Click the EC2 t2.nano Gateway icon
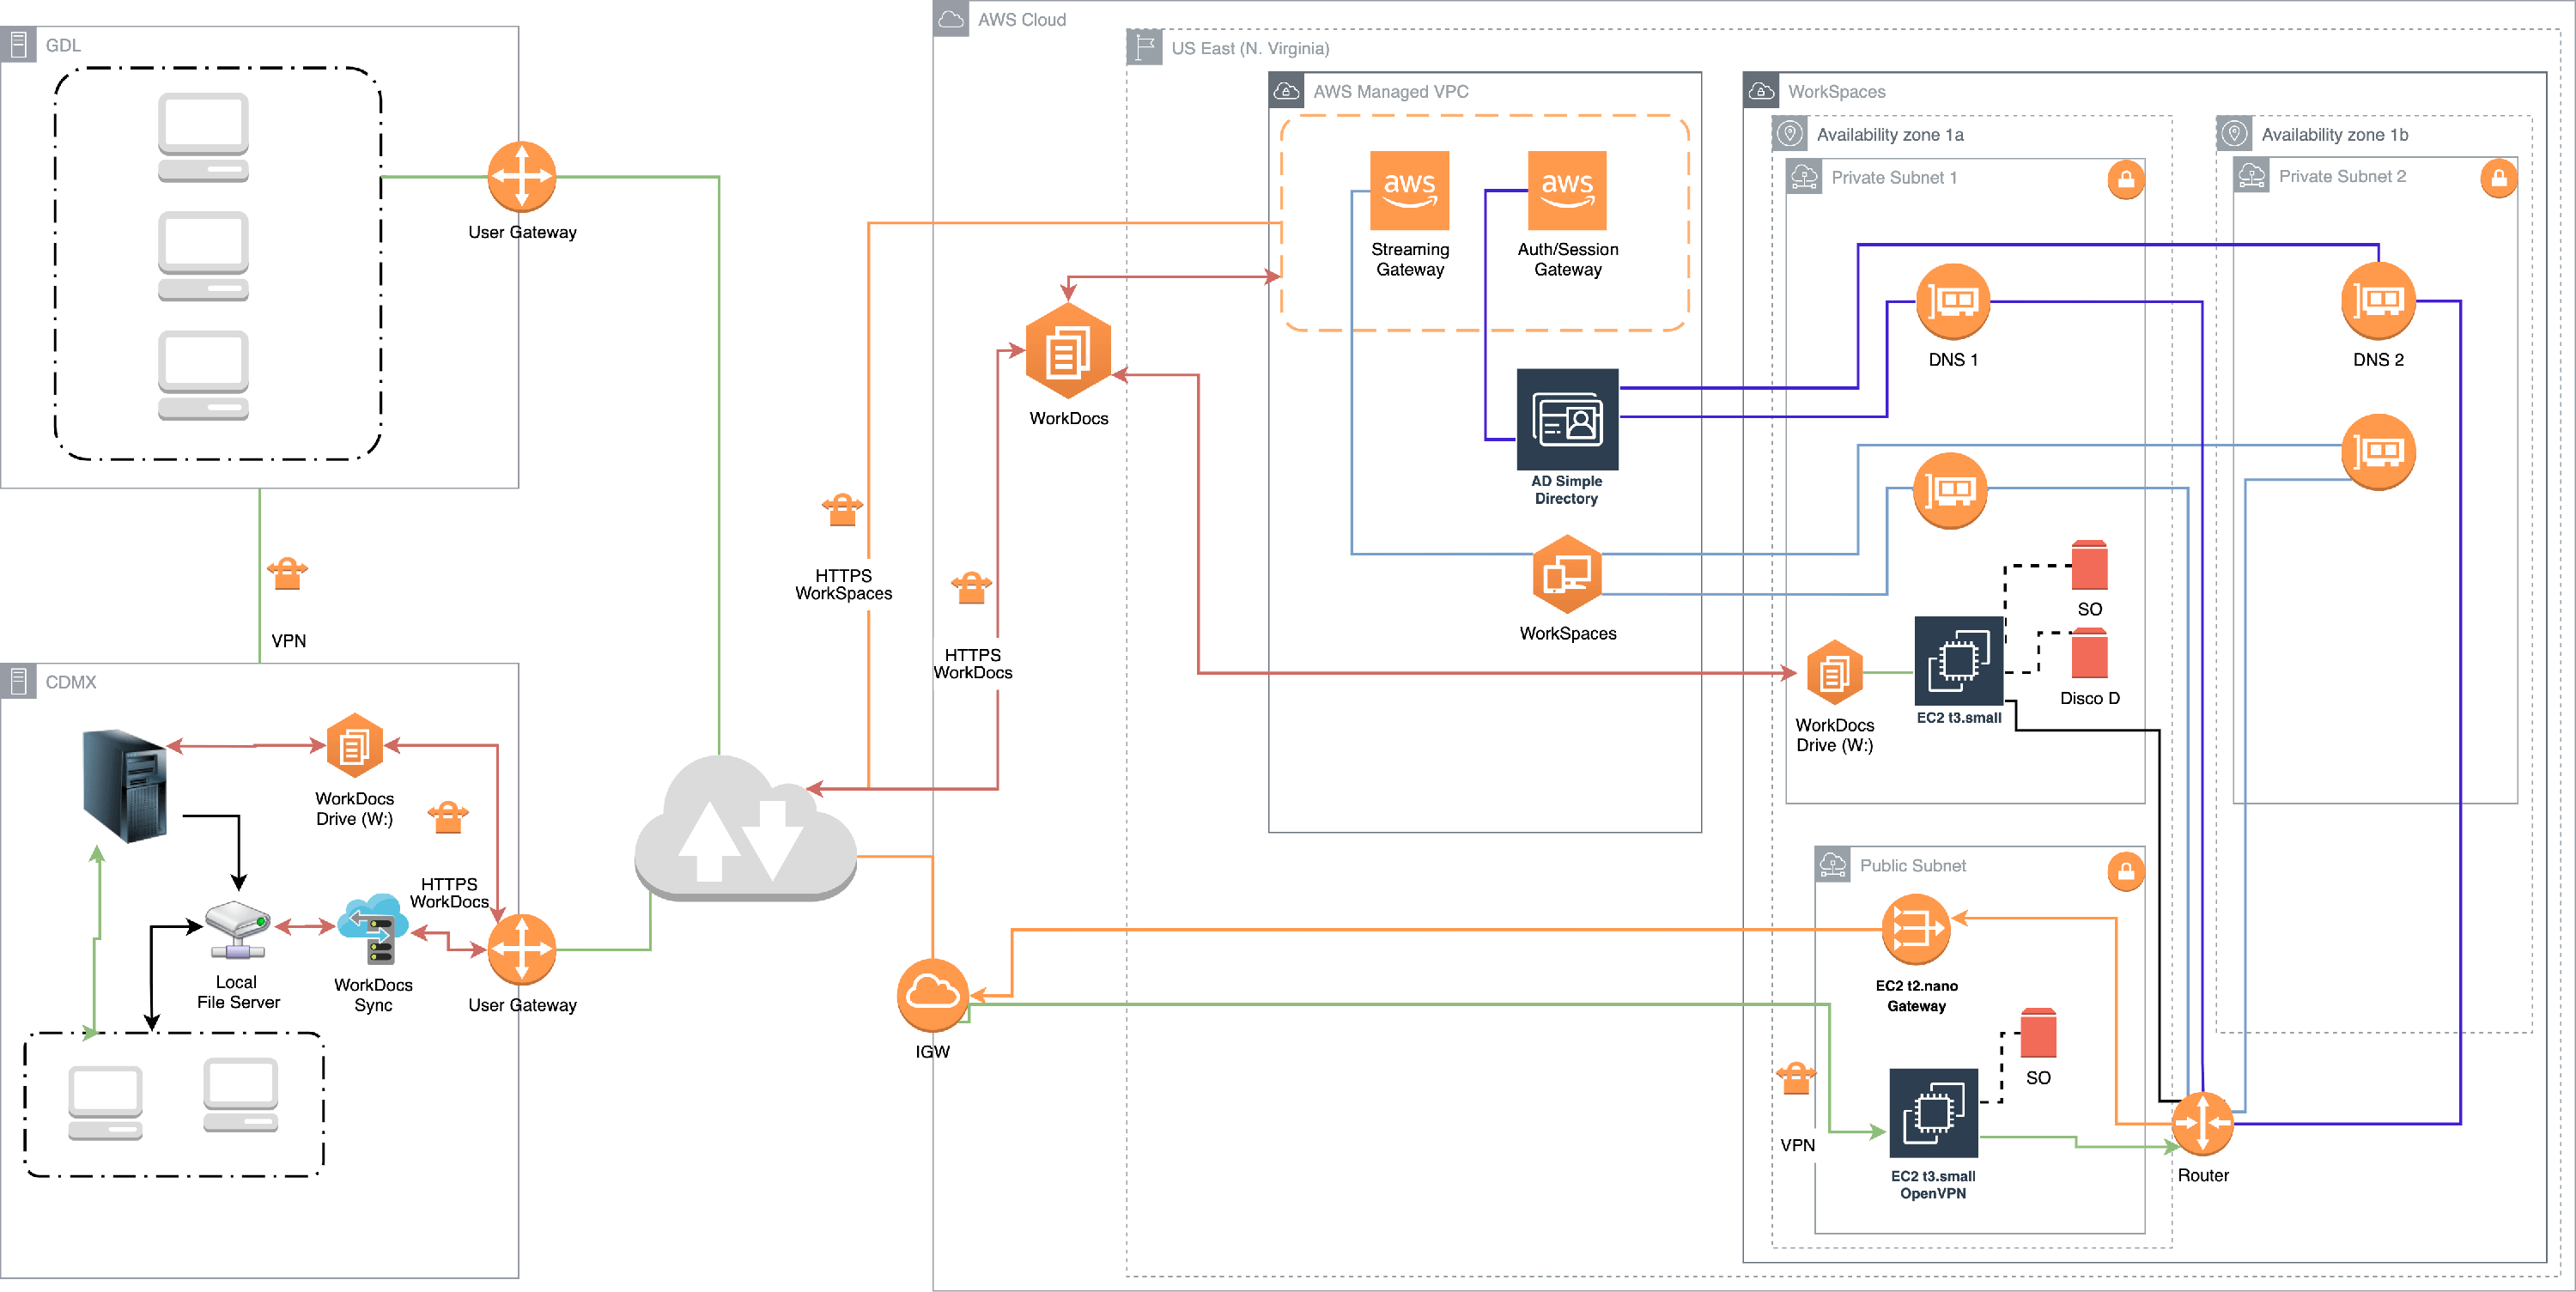 click(x=1915, y=929)
